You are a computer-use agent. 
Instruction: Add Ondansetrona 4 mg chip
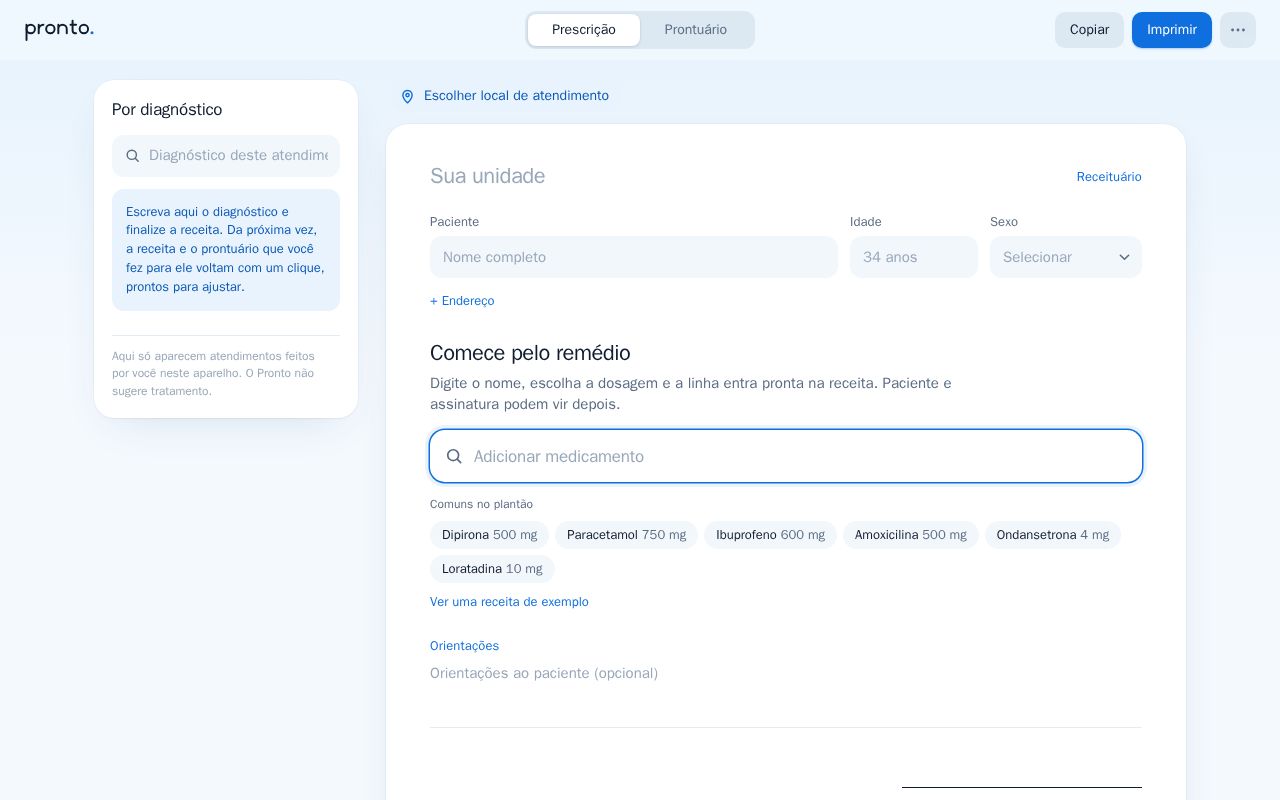(1053, 535)
